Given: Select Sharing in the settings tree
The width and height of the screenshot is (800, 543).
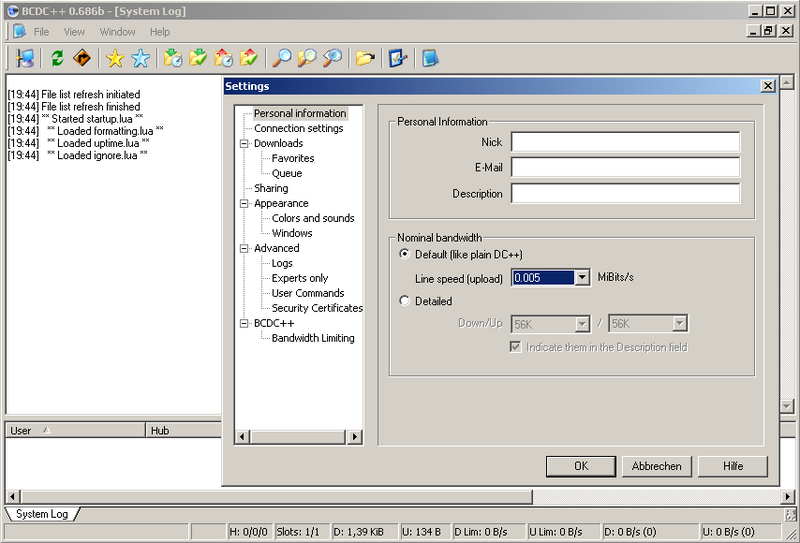Looking at the screenshot, I should (x=271, y=188).
